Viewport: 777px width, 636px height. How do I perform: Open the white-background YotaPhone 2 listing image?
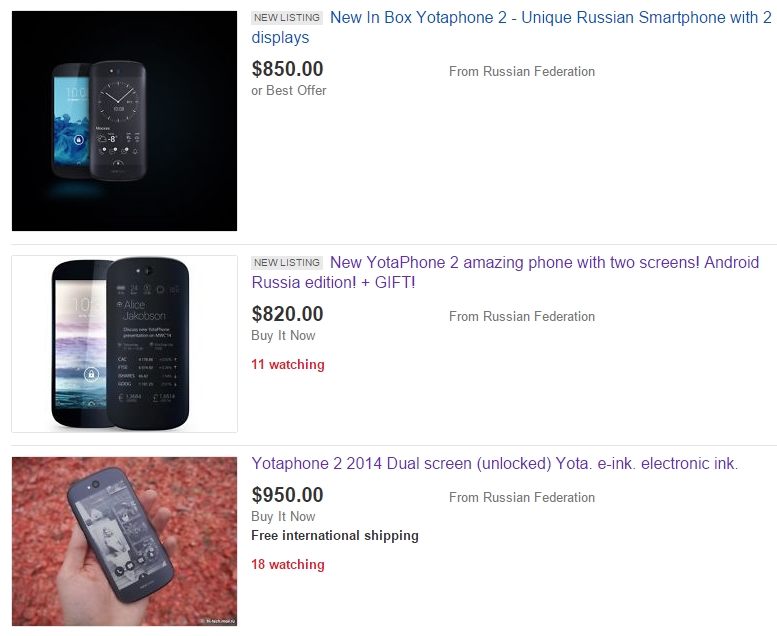124,344
